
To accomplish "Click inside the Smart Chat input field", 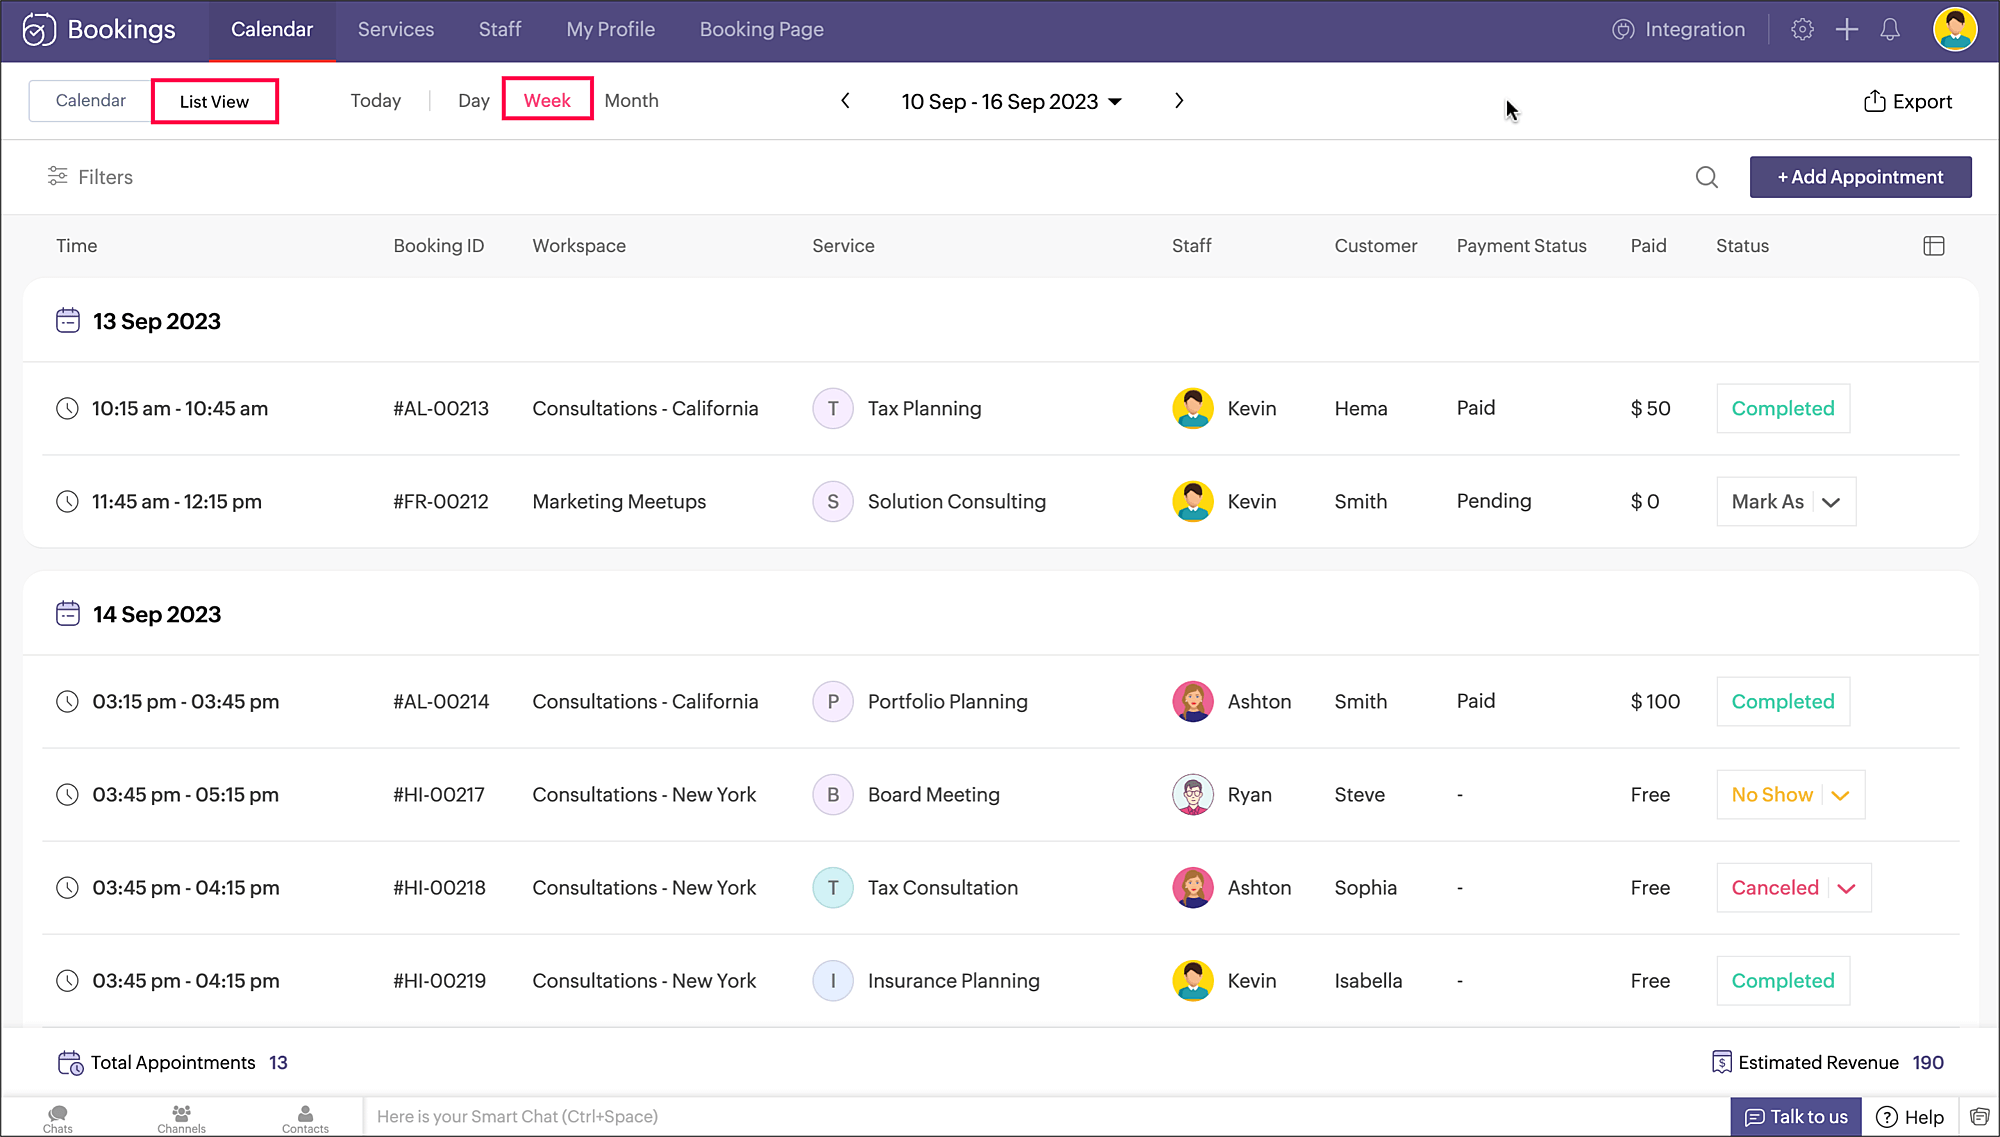I will click(700, 1116).
